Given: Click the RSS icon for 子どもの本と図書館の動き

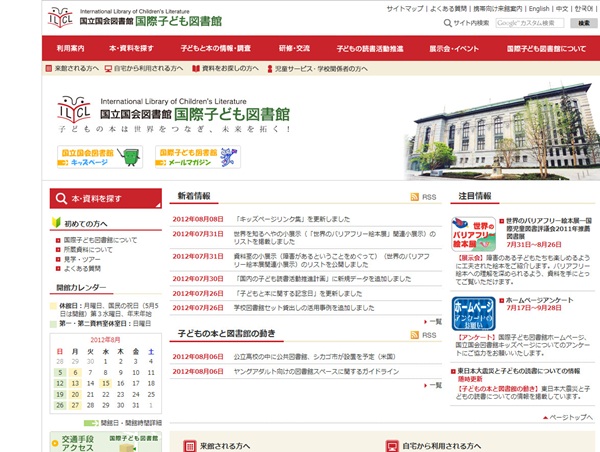Looking at the screenshot, I should 414,335.
